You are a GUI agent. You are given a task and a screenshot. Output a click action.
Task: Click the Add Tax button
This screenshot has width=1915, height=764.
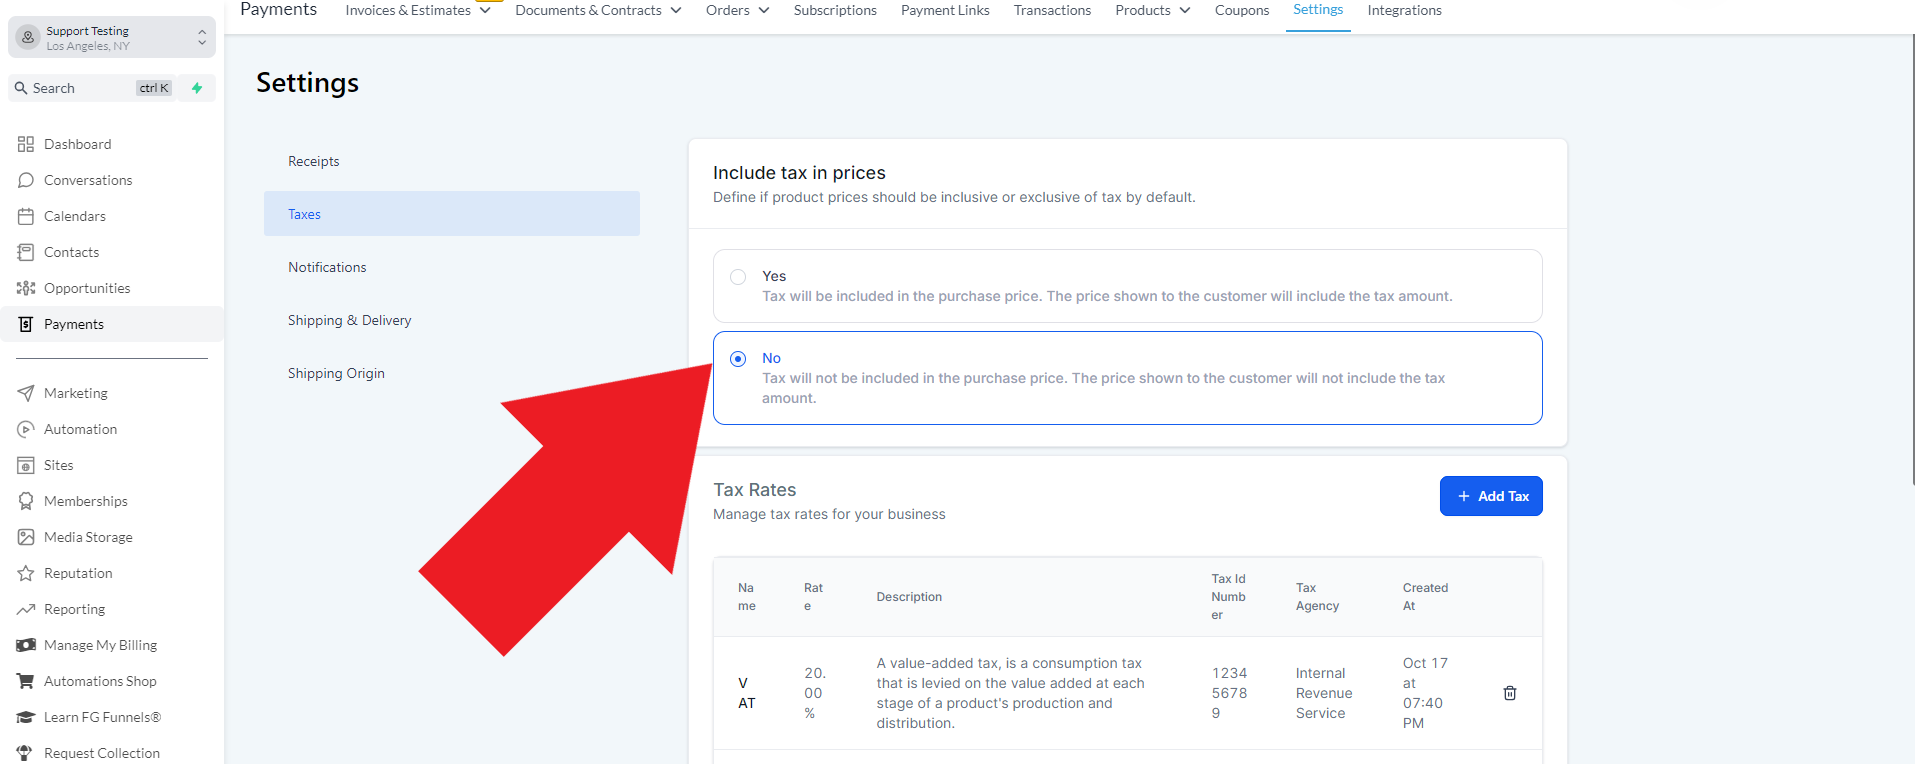pos(1491,496)
